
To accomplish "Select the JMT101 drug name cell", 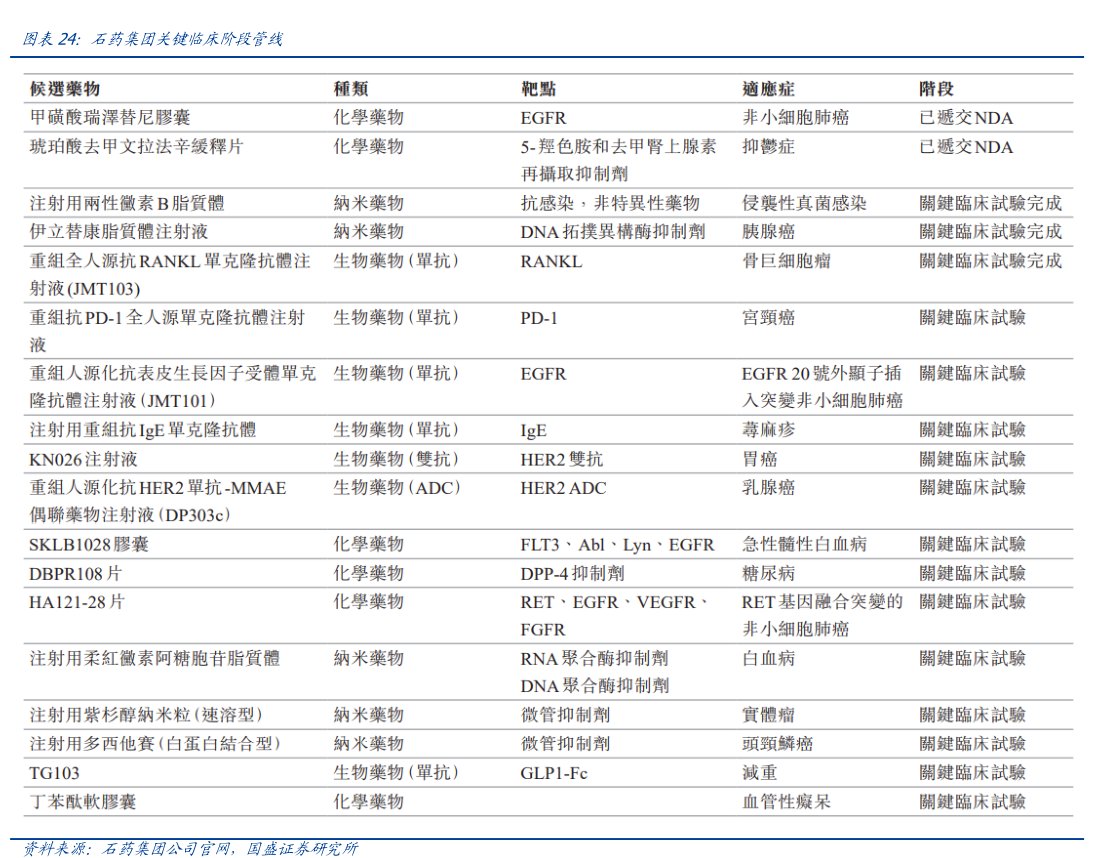I will (x=172, y=387).
